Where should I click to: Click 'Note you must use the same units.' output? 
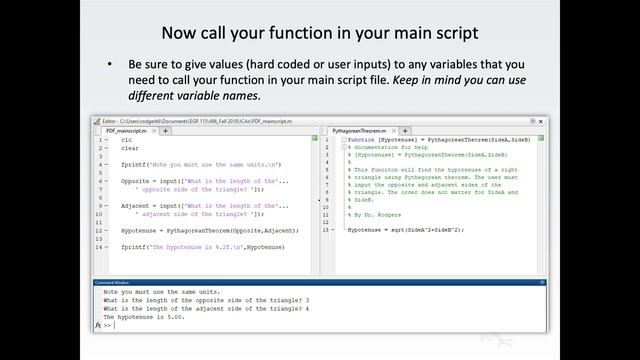point(162,292)
